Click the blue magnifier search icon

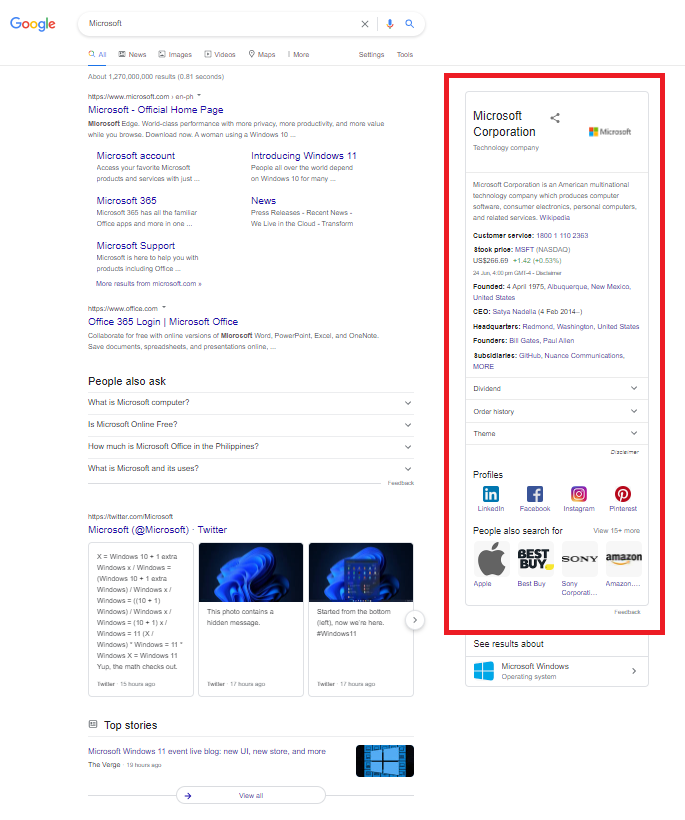pos(409,24)
